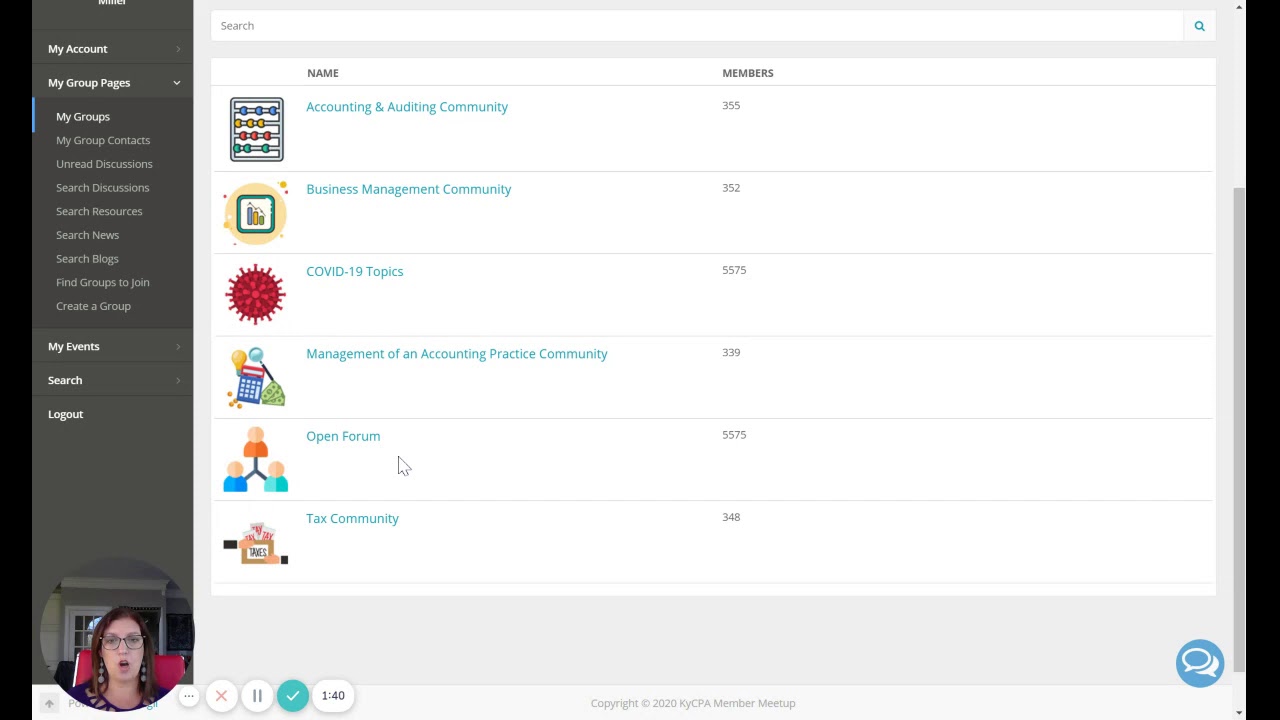Screen dimensions: 1280x720
Task: Select My Groups in the sidebar
Action: (83, 117)
